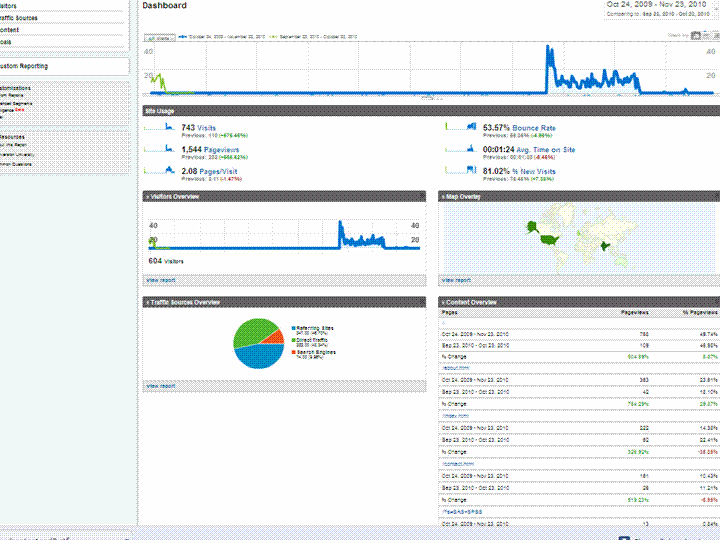Open Traffic Sources in sidebar

(22, 18)
